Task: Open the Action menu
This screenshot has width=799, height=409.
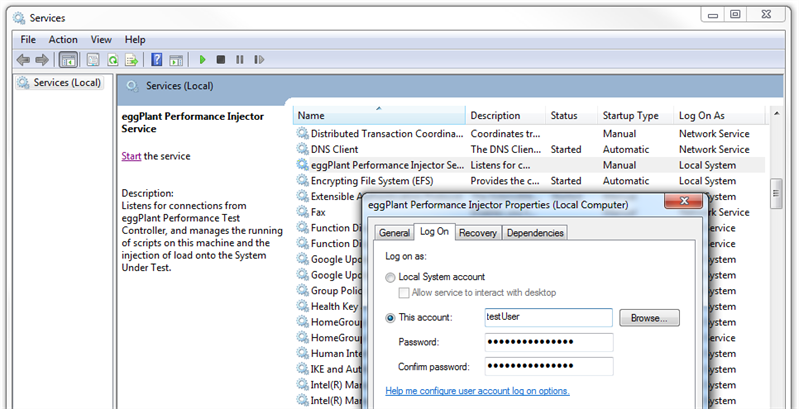Action: click(x=63, y=39)
